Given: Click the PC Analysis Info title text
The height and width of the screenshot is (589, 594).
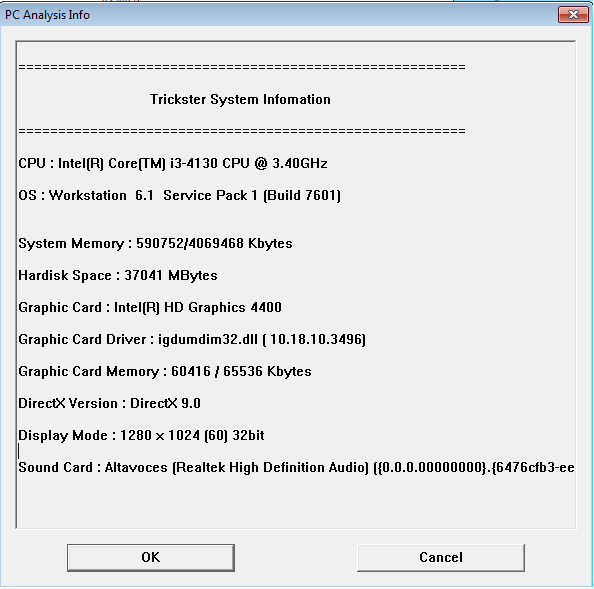Looking at the screenshot, I should (47, 15).
